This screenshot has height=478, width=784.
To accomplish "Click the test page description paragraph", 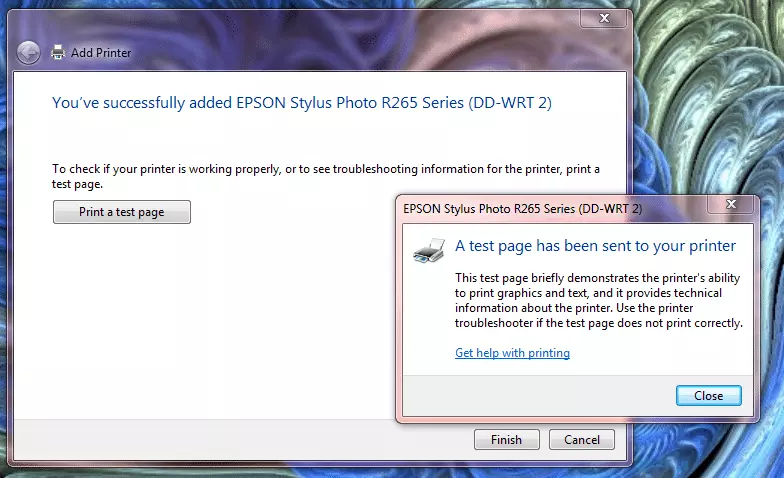I will pyautogui.click(x=598, y=300).
